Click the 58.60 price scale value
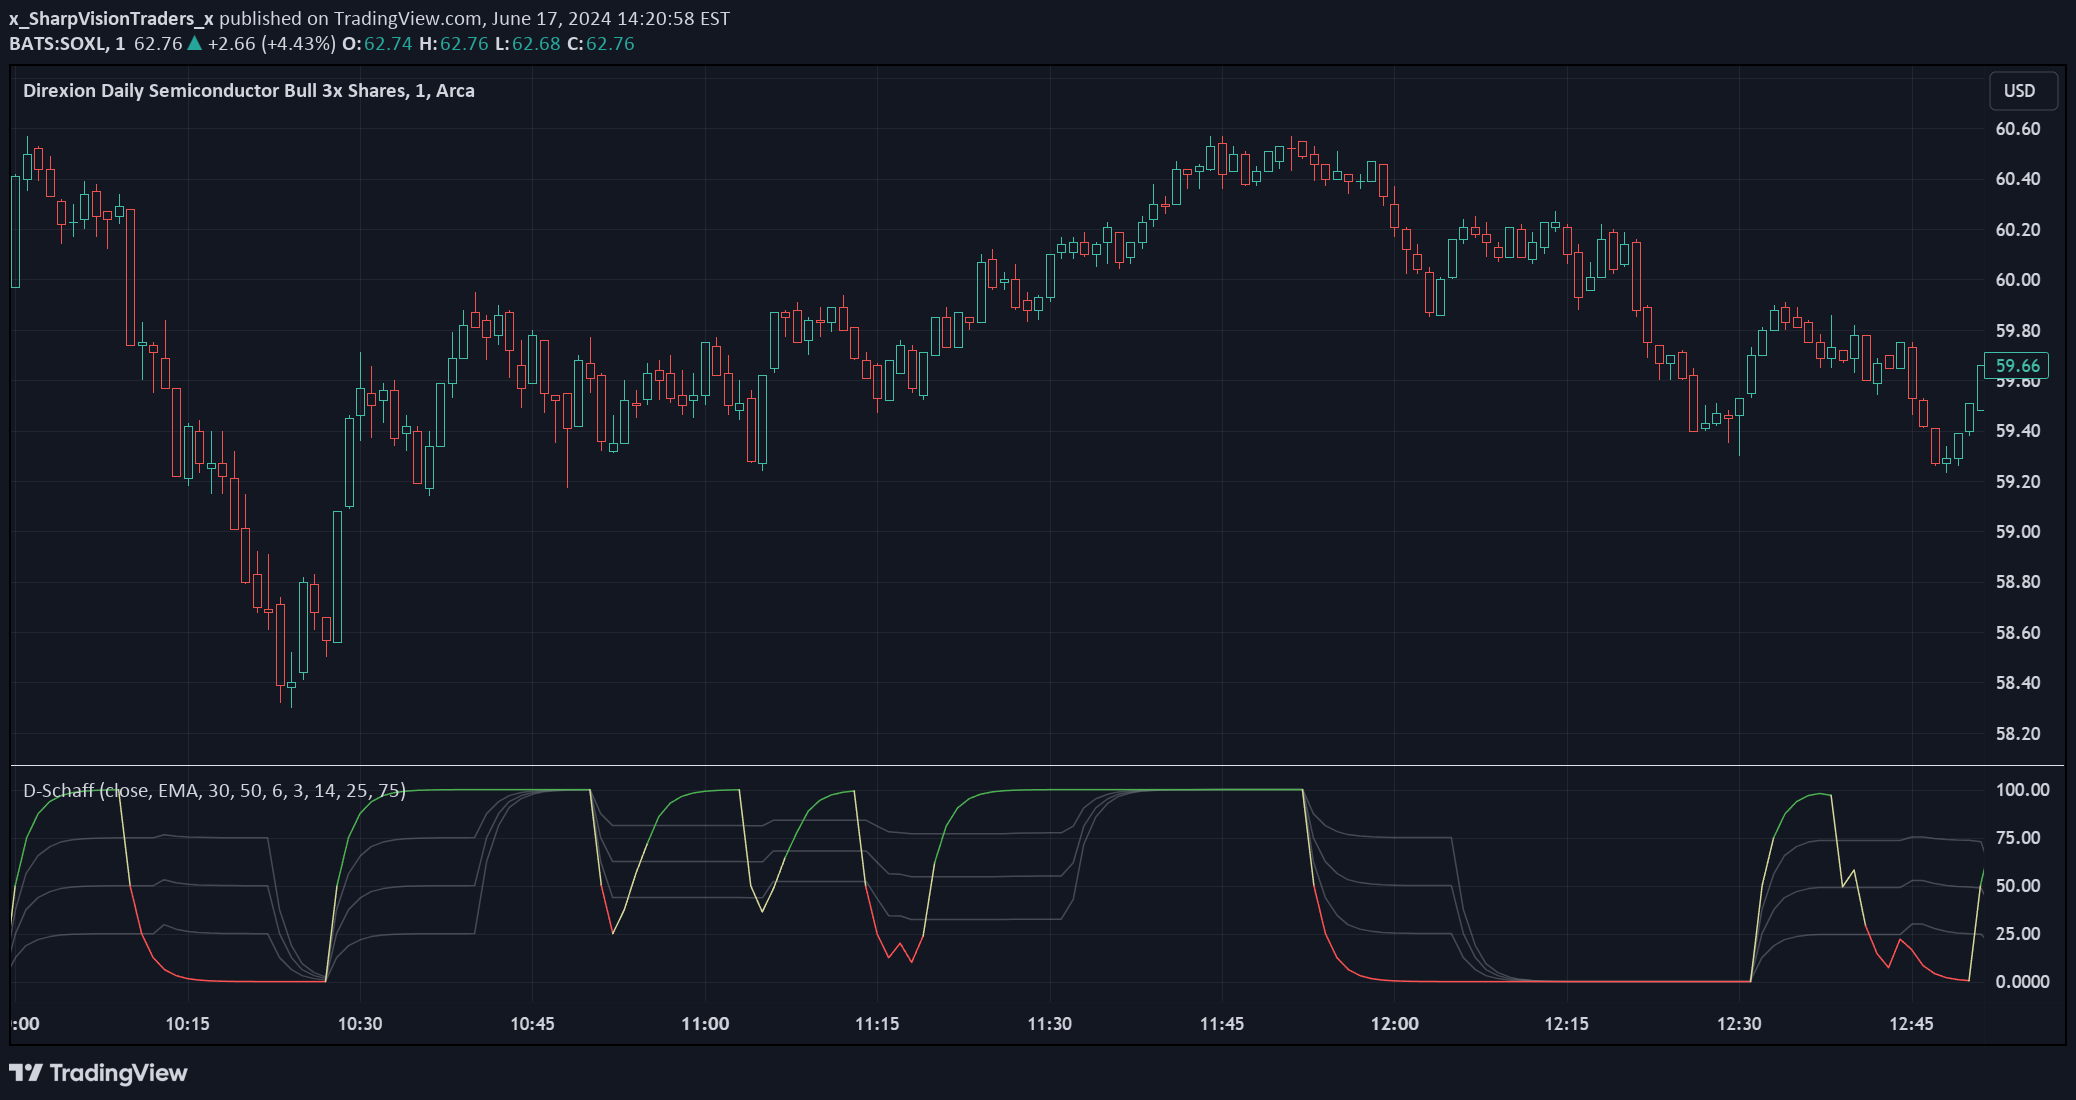Viewport: 2076px width, 1100px height. pyautogui.click(x=2018, y=633)
